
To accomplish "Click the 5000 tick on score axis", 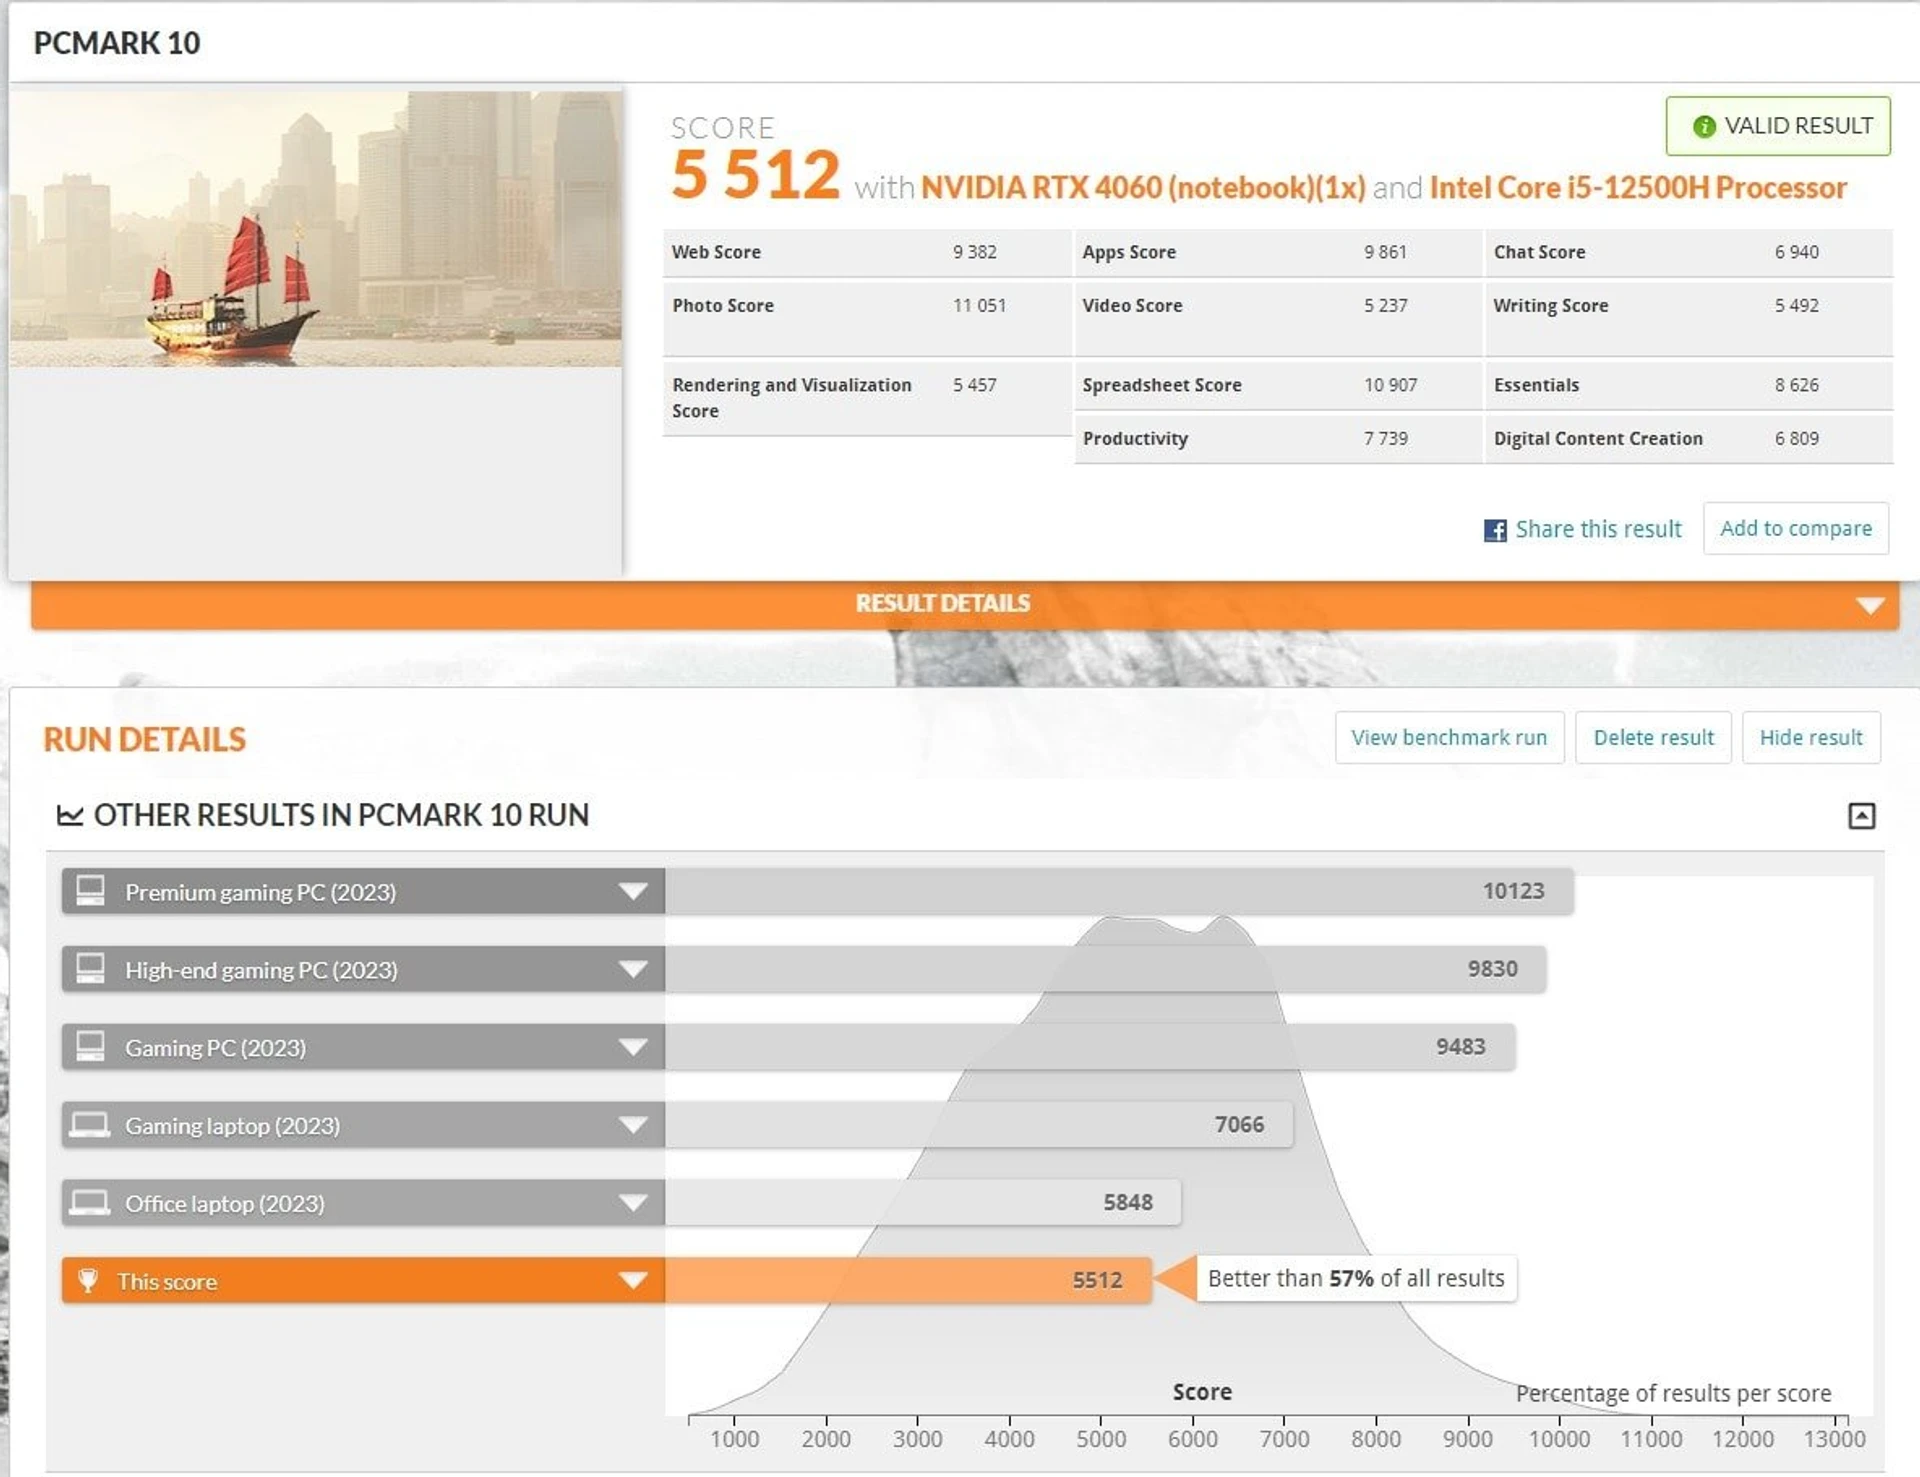I will click(x=1101, y=1438).
